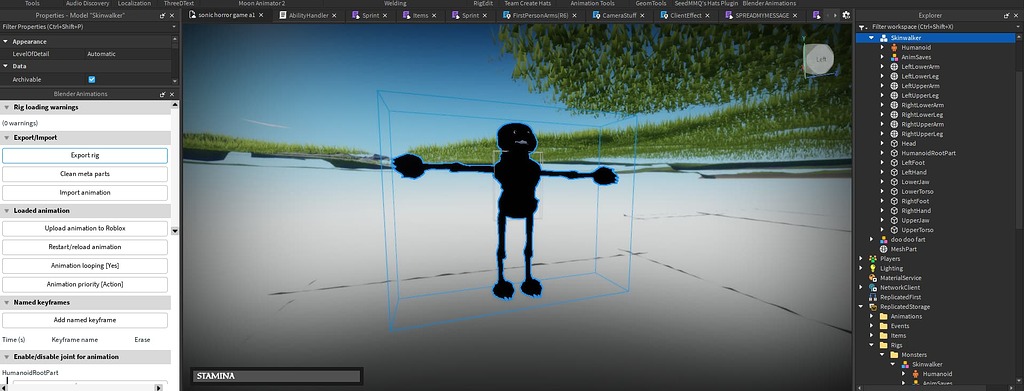Undock the Properties panel

(163, 15)
